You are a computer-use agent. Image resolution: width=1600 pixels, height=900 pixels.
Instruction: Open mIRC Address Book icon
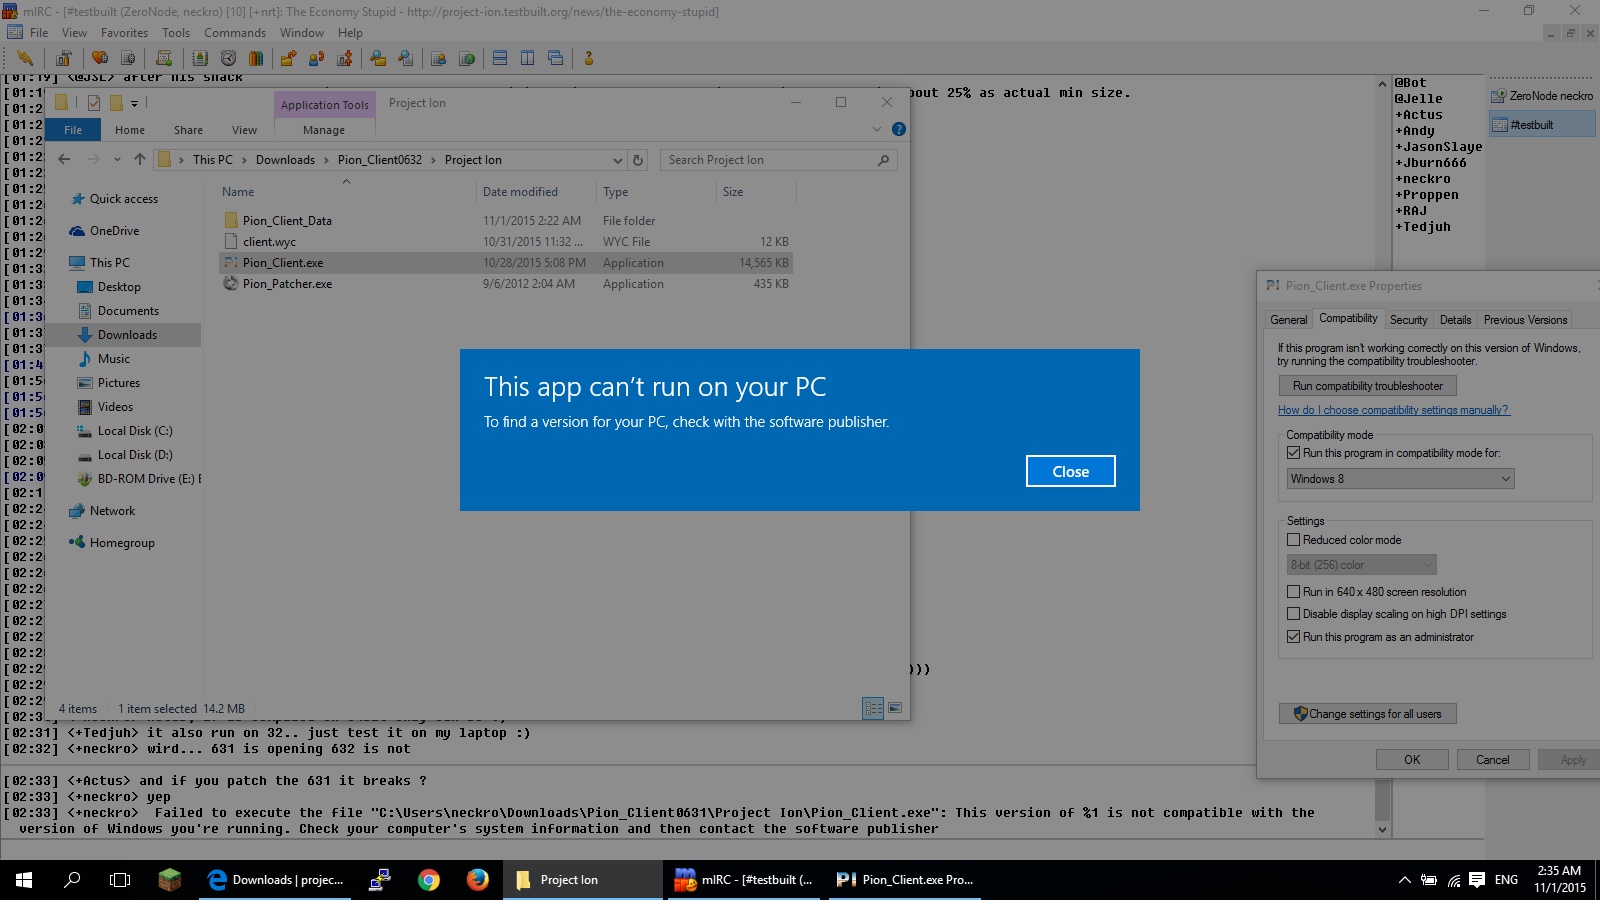coord(200,58)
